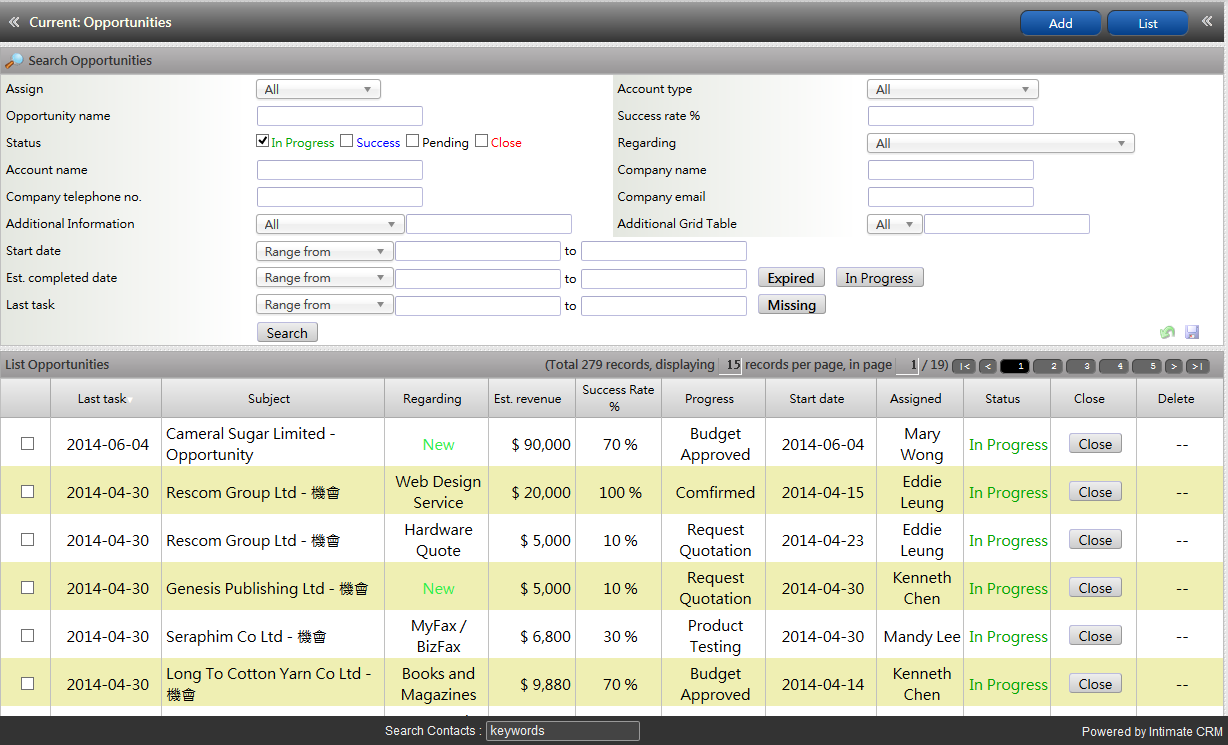The width and height of the screenshot is (1228, 745).
Task: Click the Company name input field
Action: pos(951,170)
